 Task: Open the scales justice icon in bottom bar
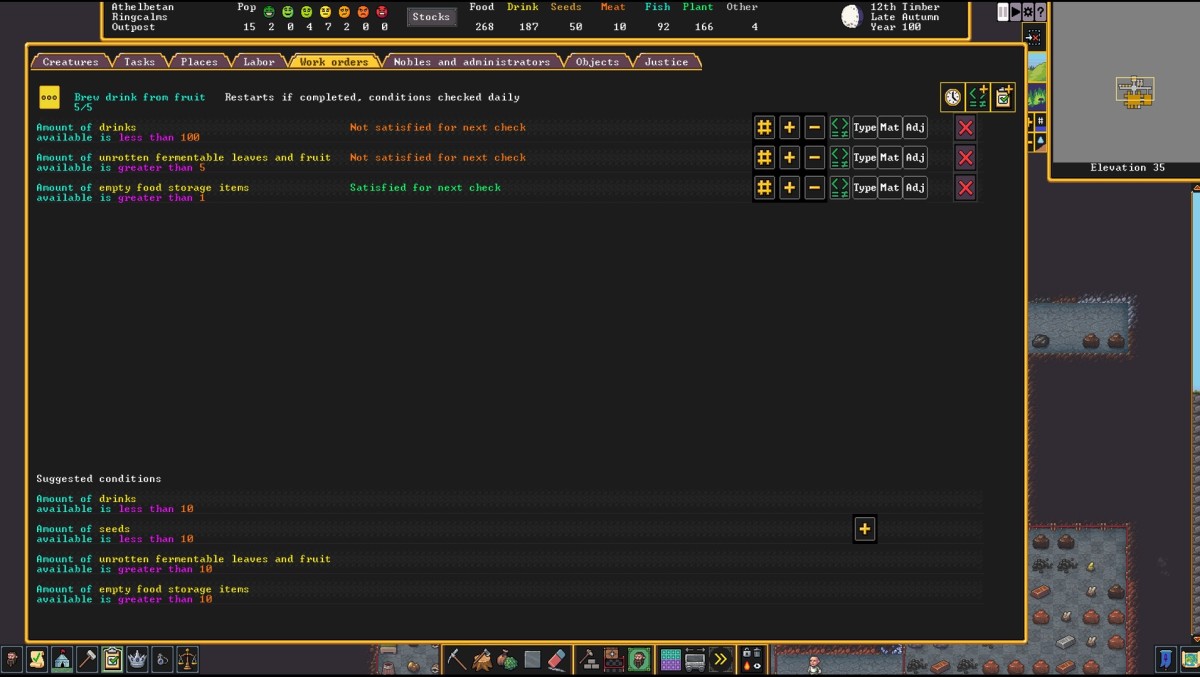[x=187, y=659]
